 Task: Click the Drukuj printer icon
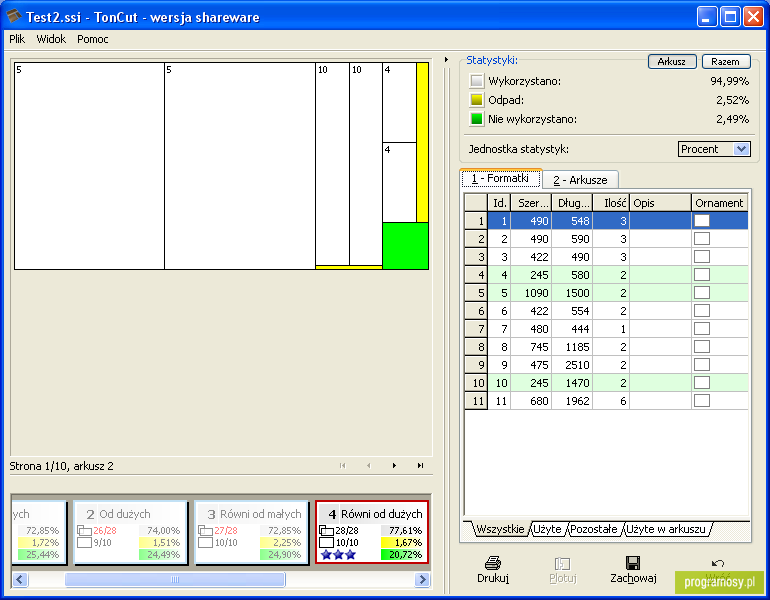coord(493,563)
